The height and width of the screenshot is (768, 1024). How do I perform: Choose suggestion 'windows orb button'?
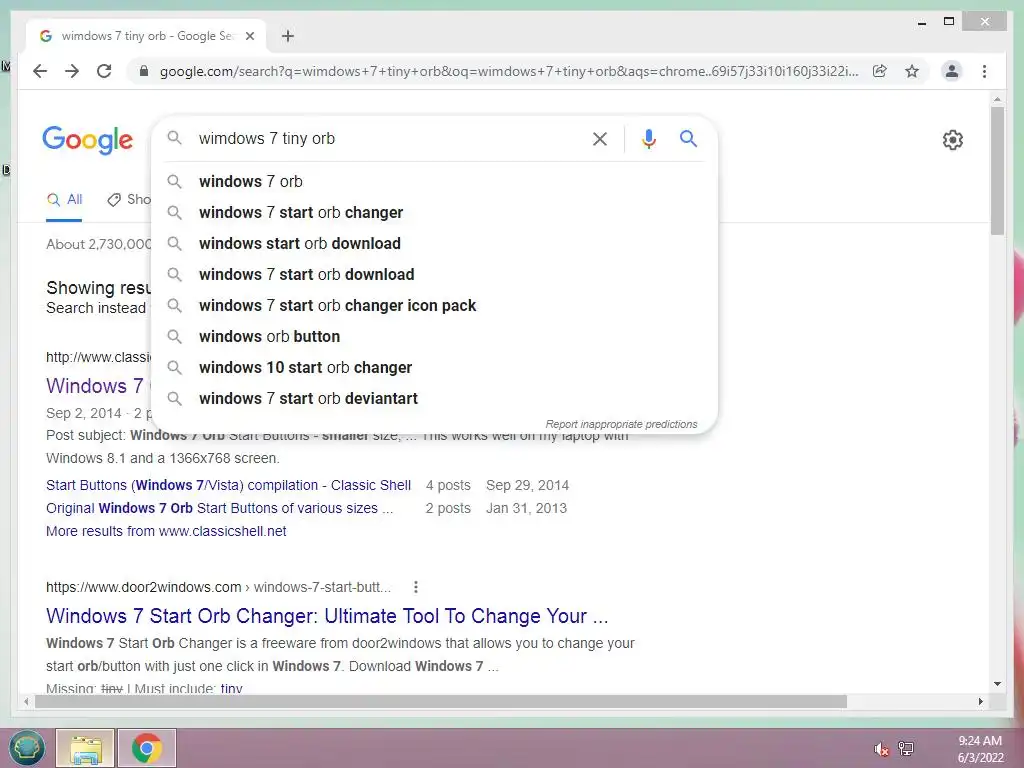434,336
